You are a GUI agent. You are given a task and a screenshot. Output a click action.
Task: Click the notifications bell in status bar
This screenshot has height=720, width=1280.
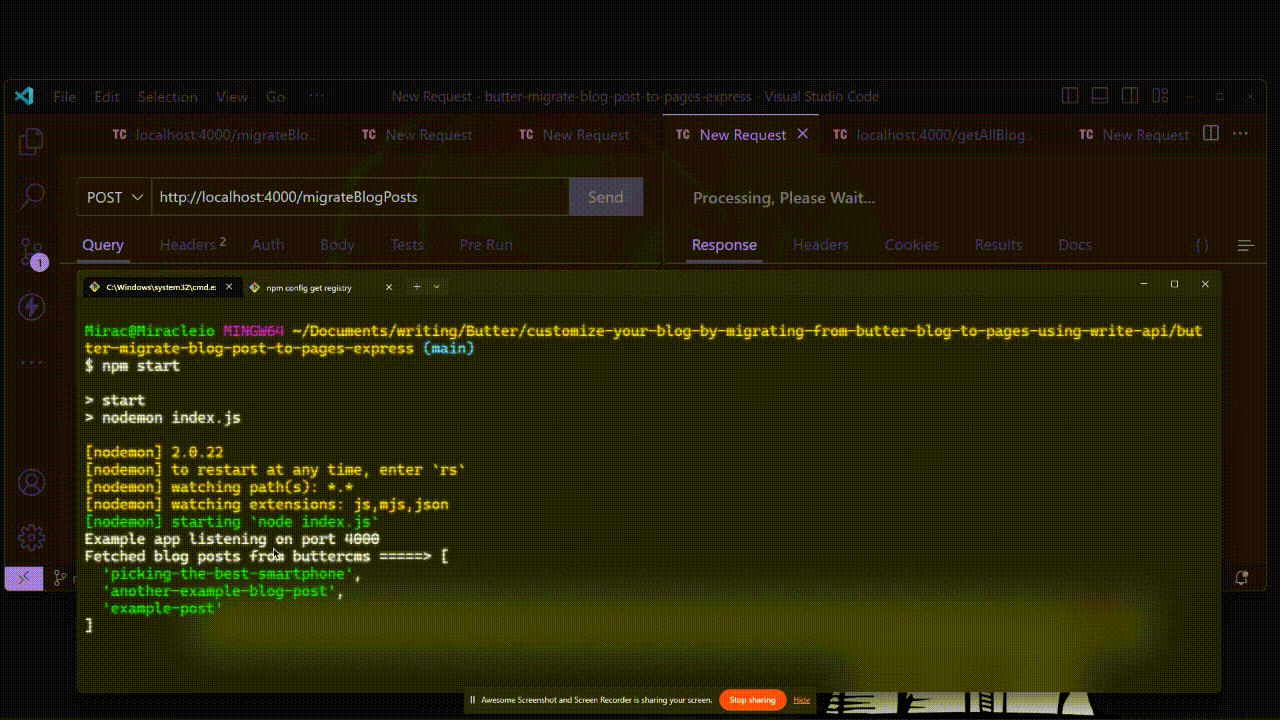pos(1242,577)
